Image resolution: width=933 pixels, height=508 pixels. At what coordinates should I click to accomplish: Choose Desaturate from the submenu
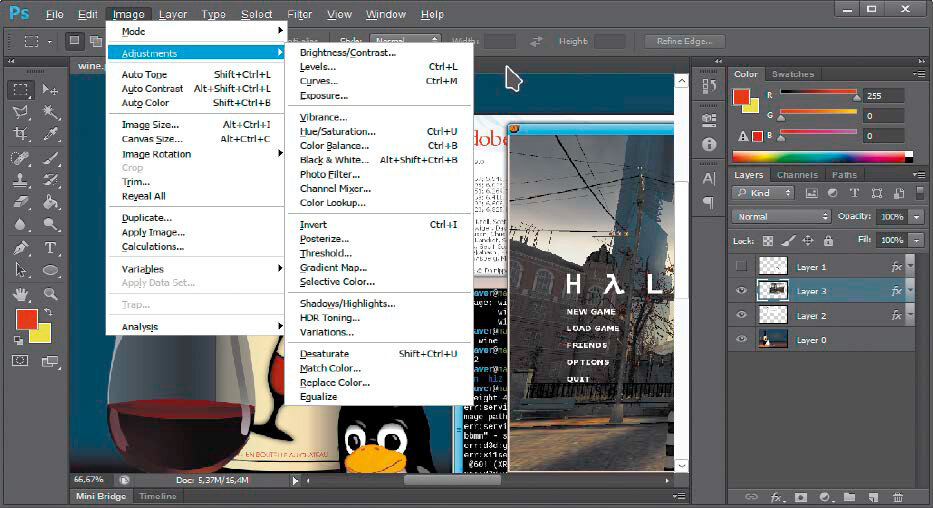379,353
